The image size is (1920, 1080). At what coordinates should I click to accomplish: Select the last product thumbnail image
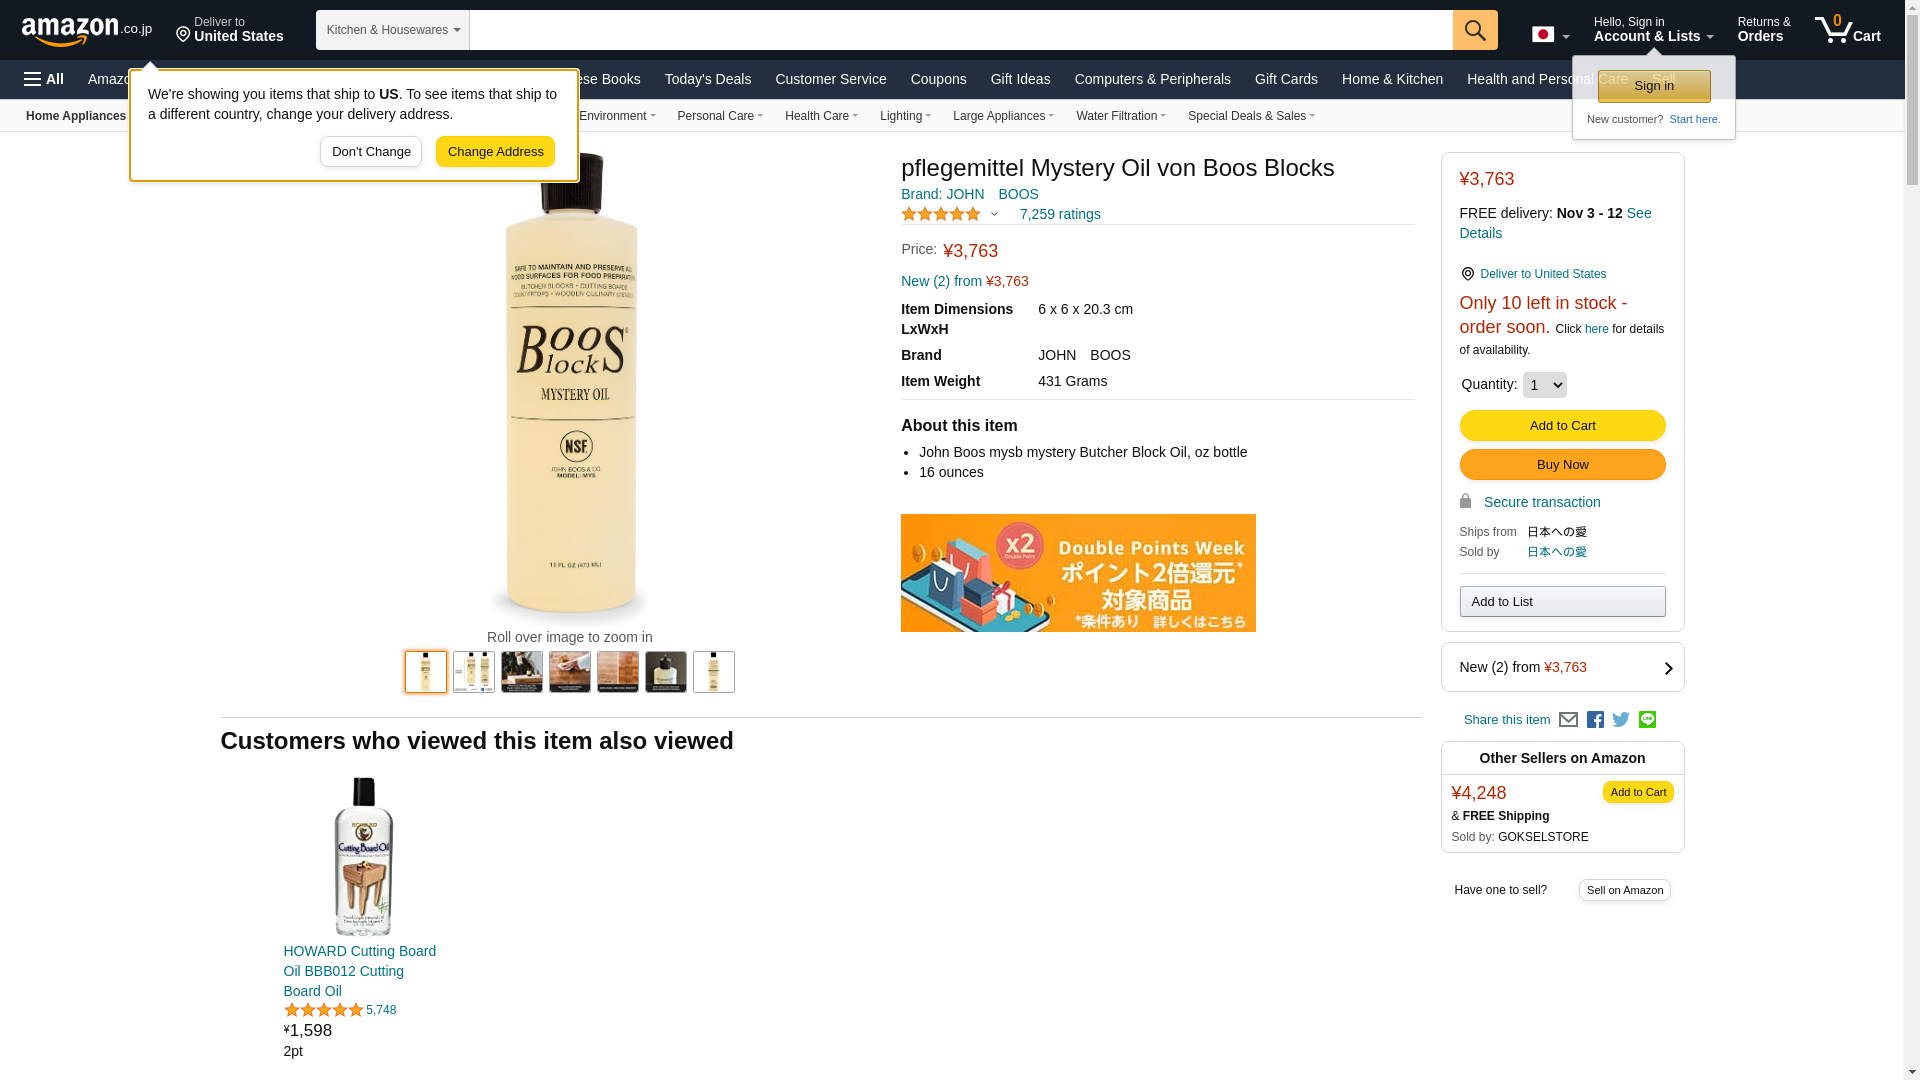click(x=714, y=672)
